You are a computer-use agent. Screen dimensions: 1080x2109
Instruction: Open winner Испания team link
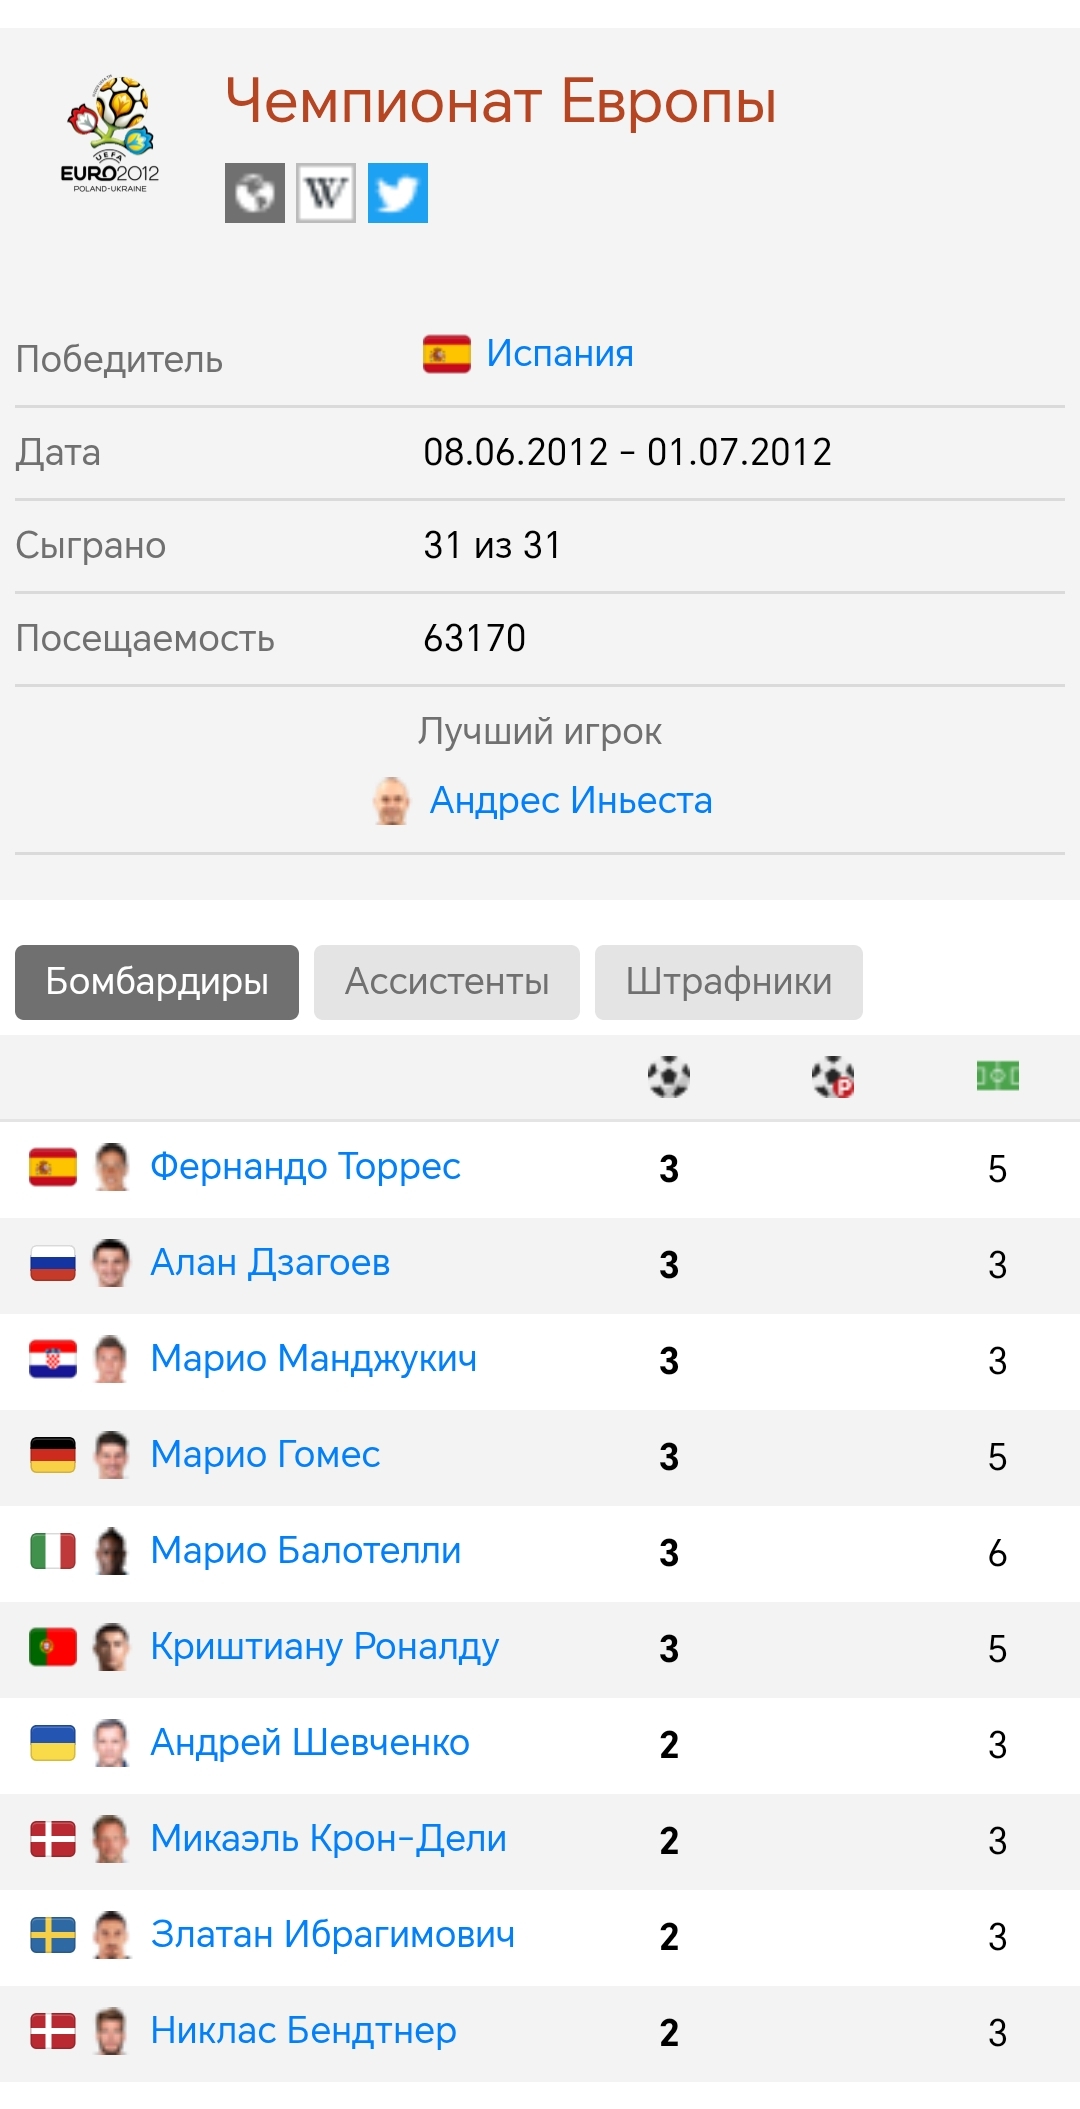coord(560,354)
